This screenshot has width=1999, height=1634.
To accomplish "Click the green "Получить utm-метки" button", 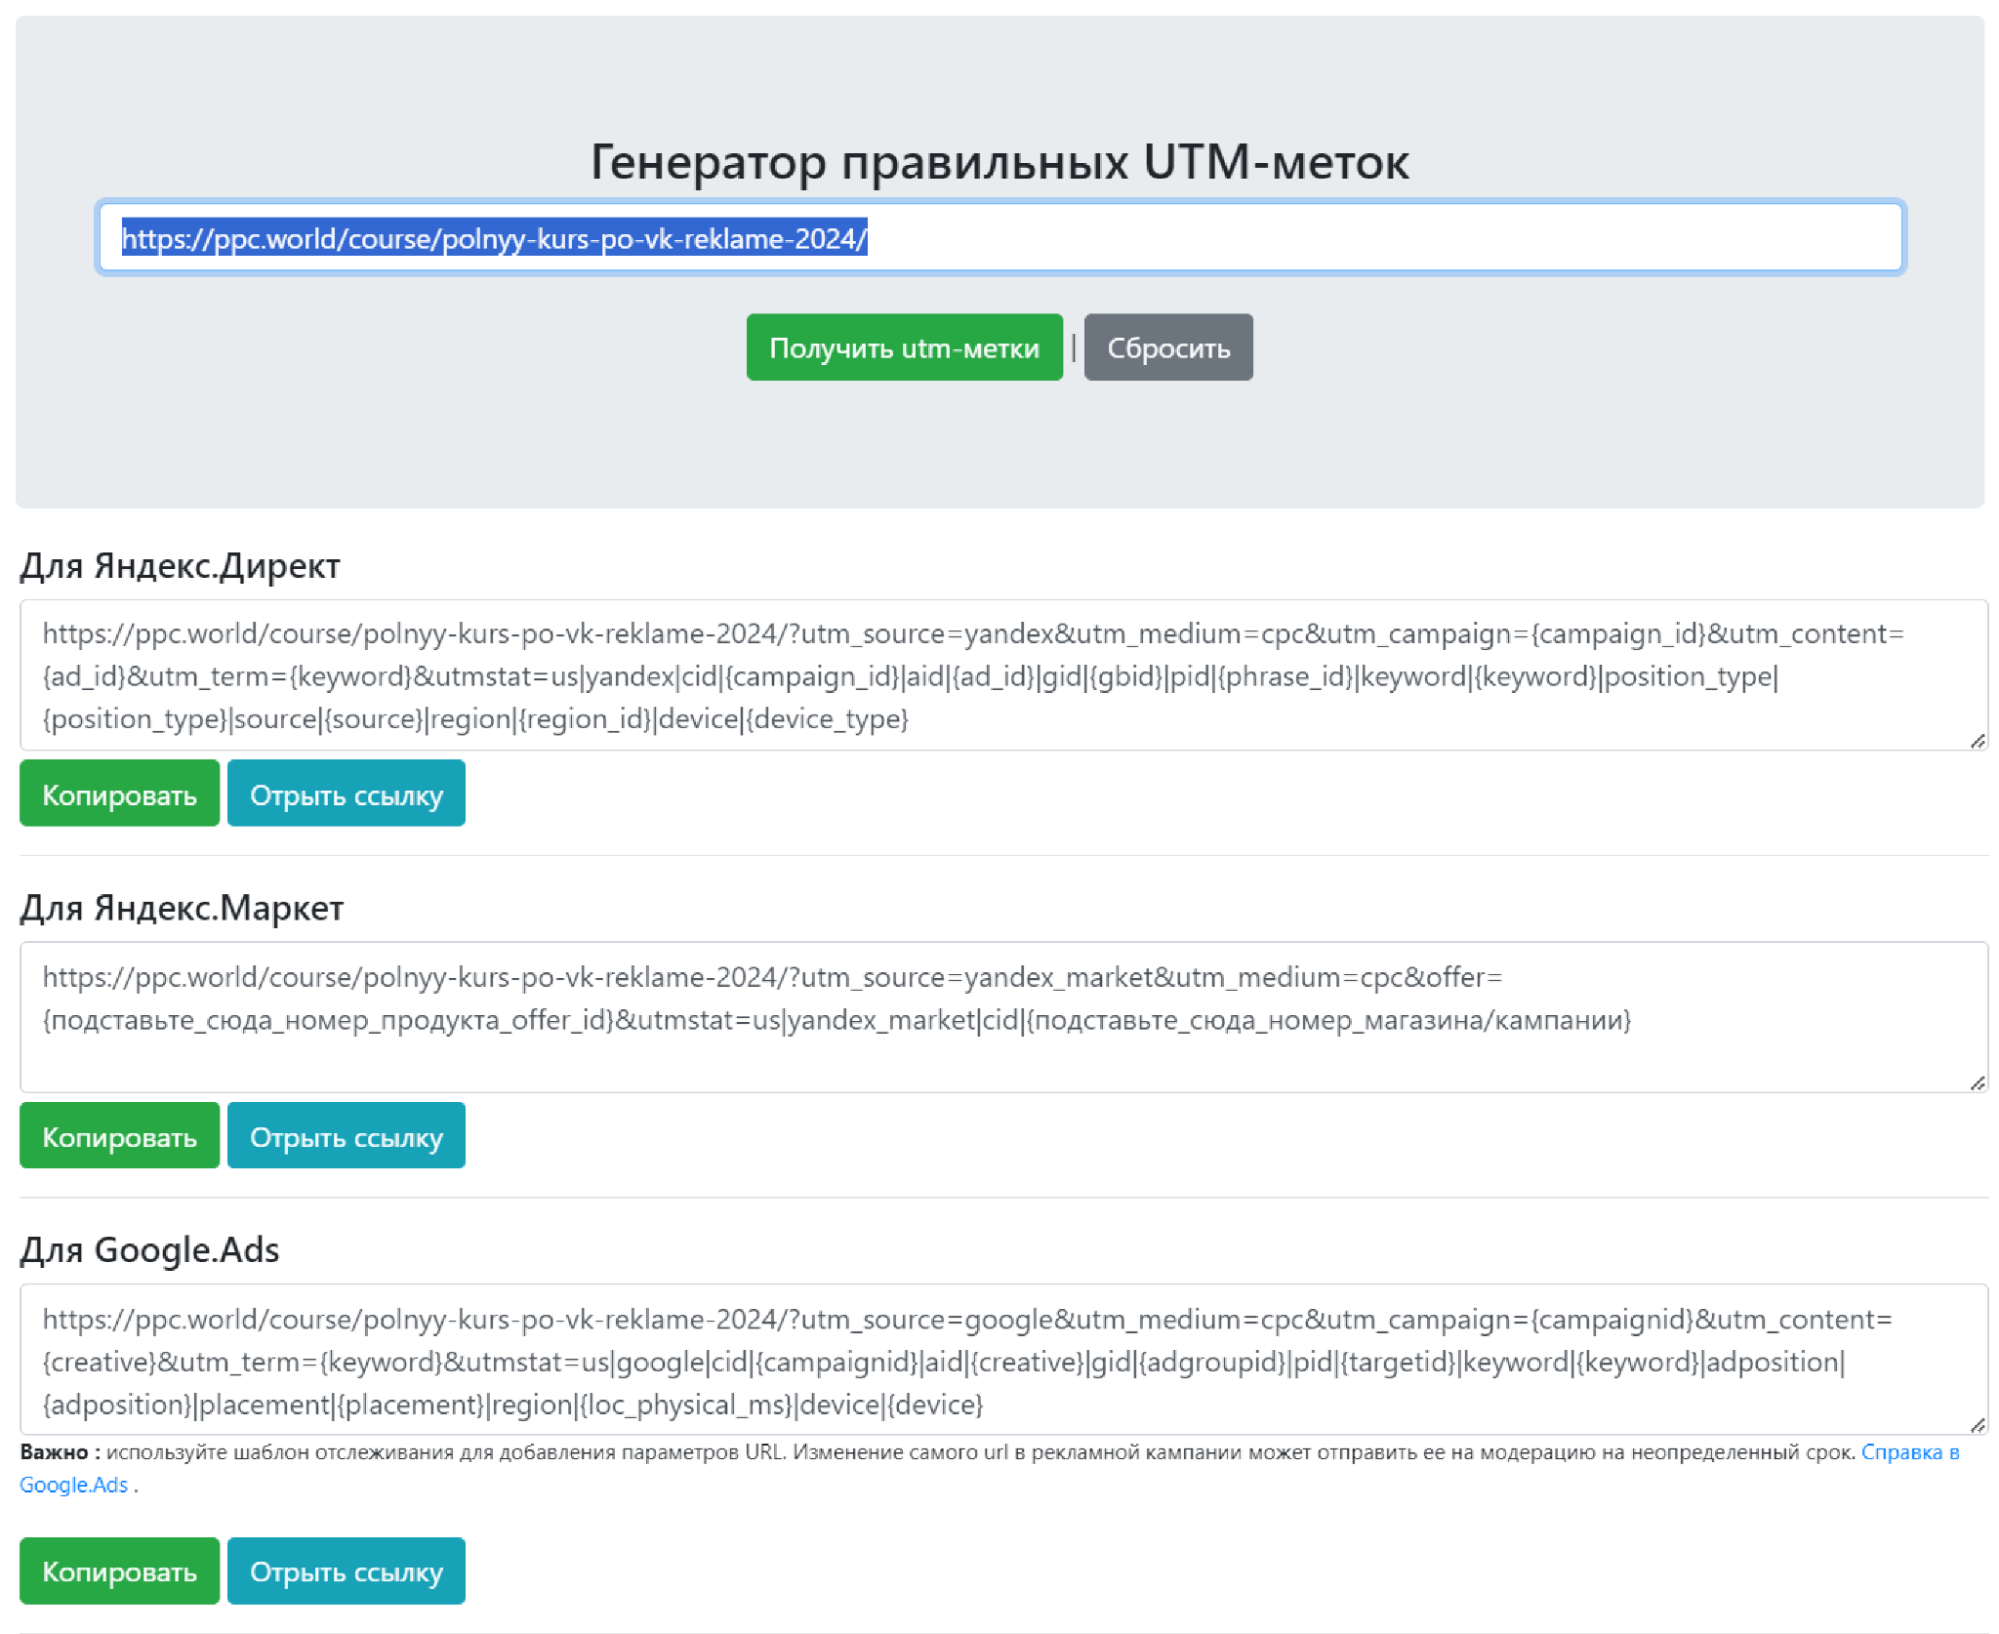I will [x=903, y=347].
